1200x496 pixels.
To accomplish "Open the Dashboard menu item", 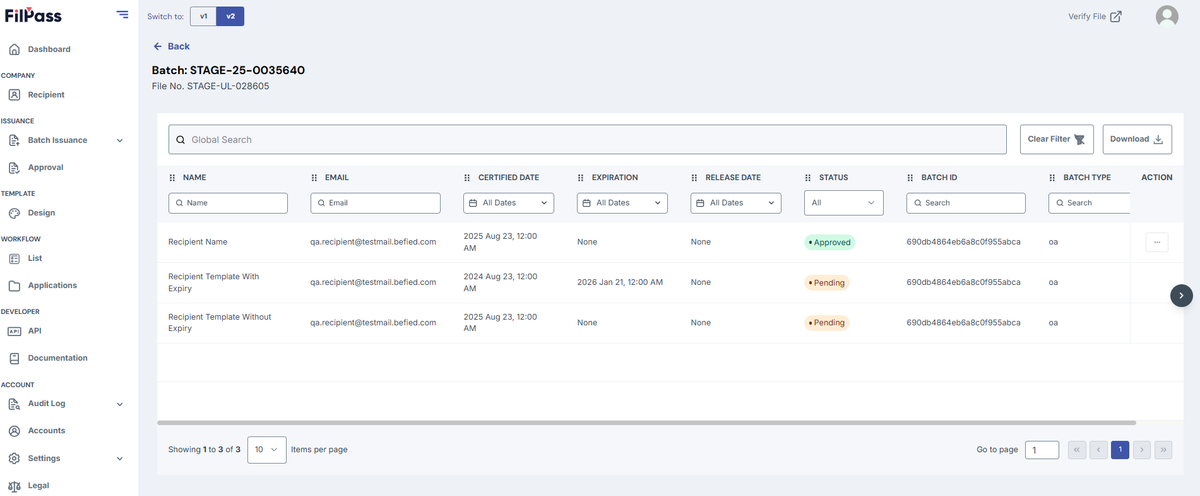I will point(49,49).
